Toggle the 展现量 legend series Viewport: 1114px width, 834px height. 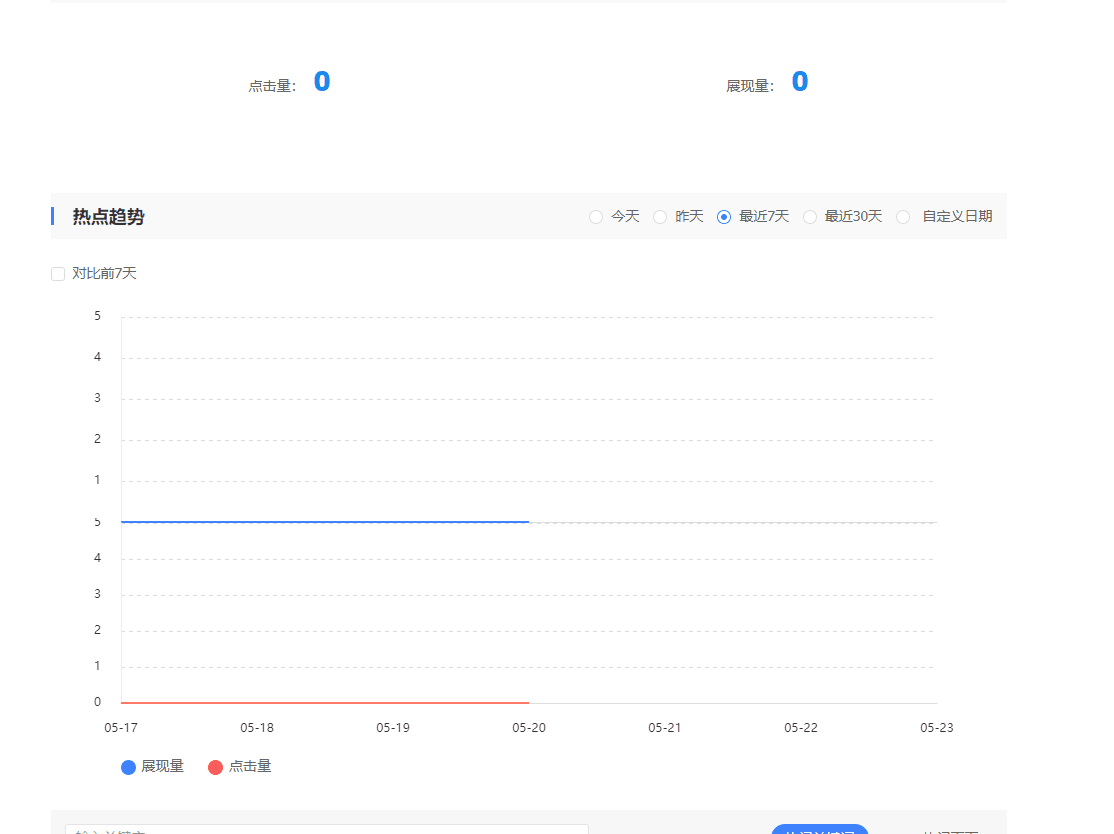point(153,767)
